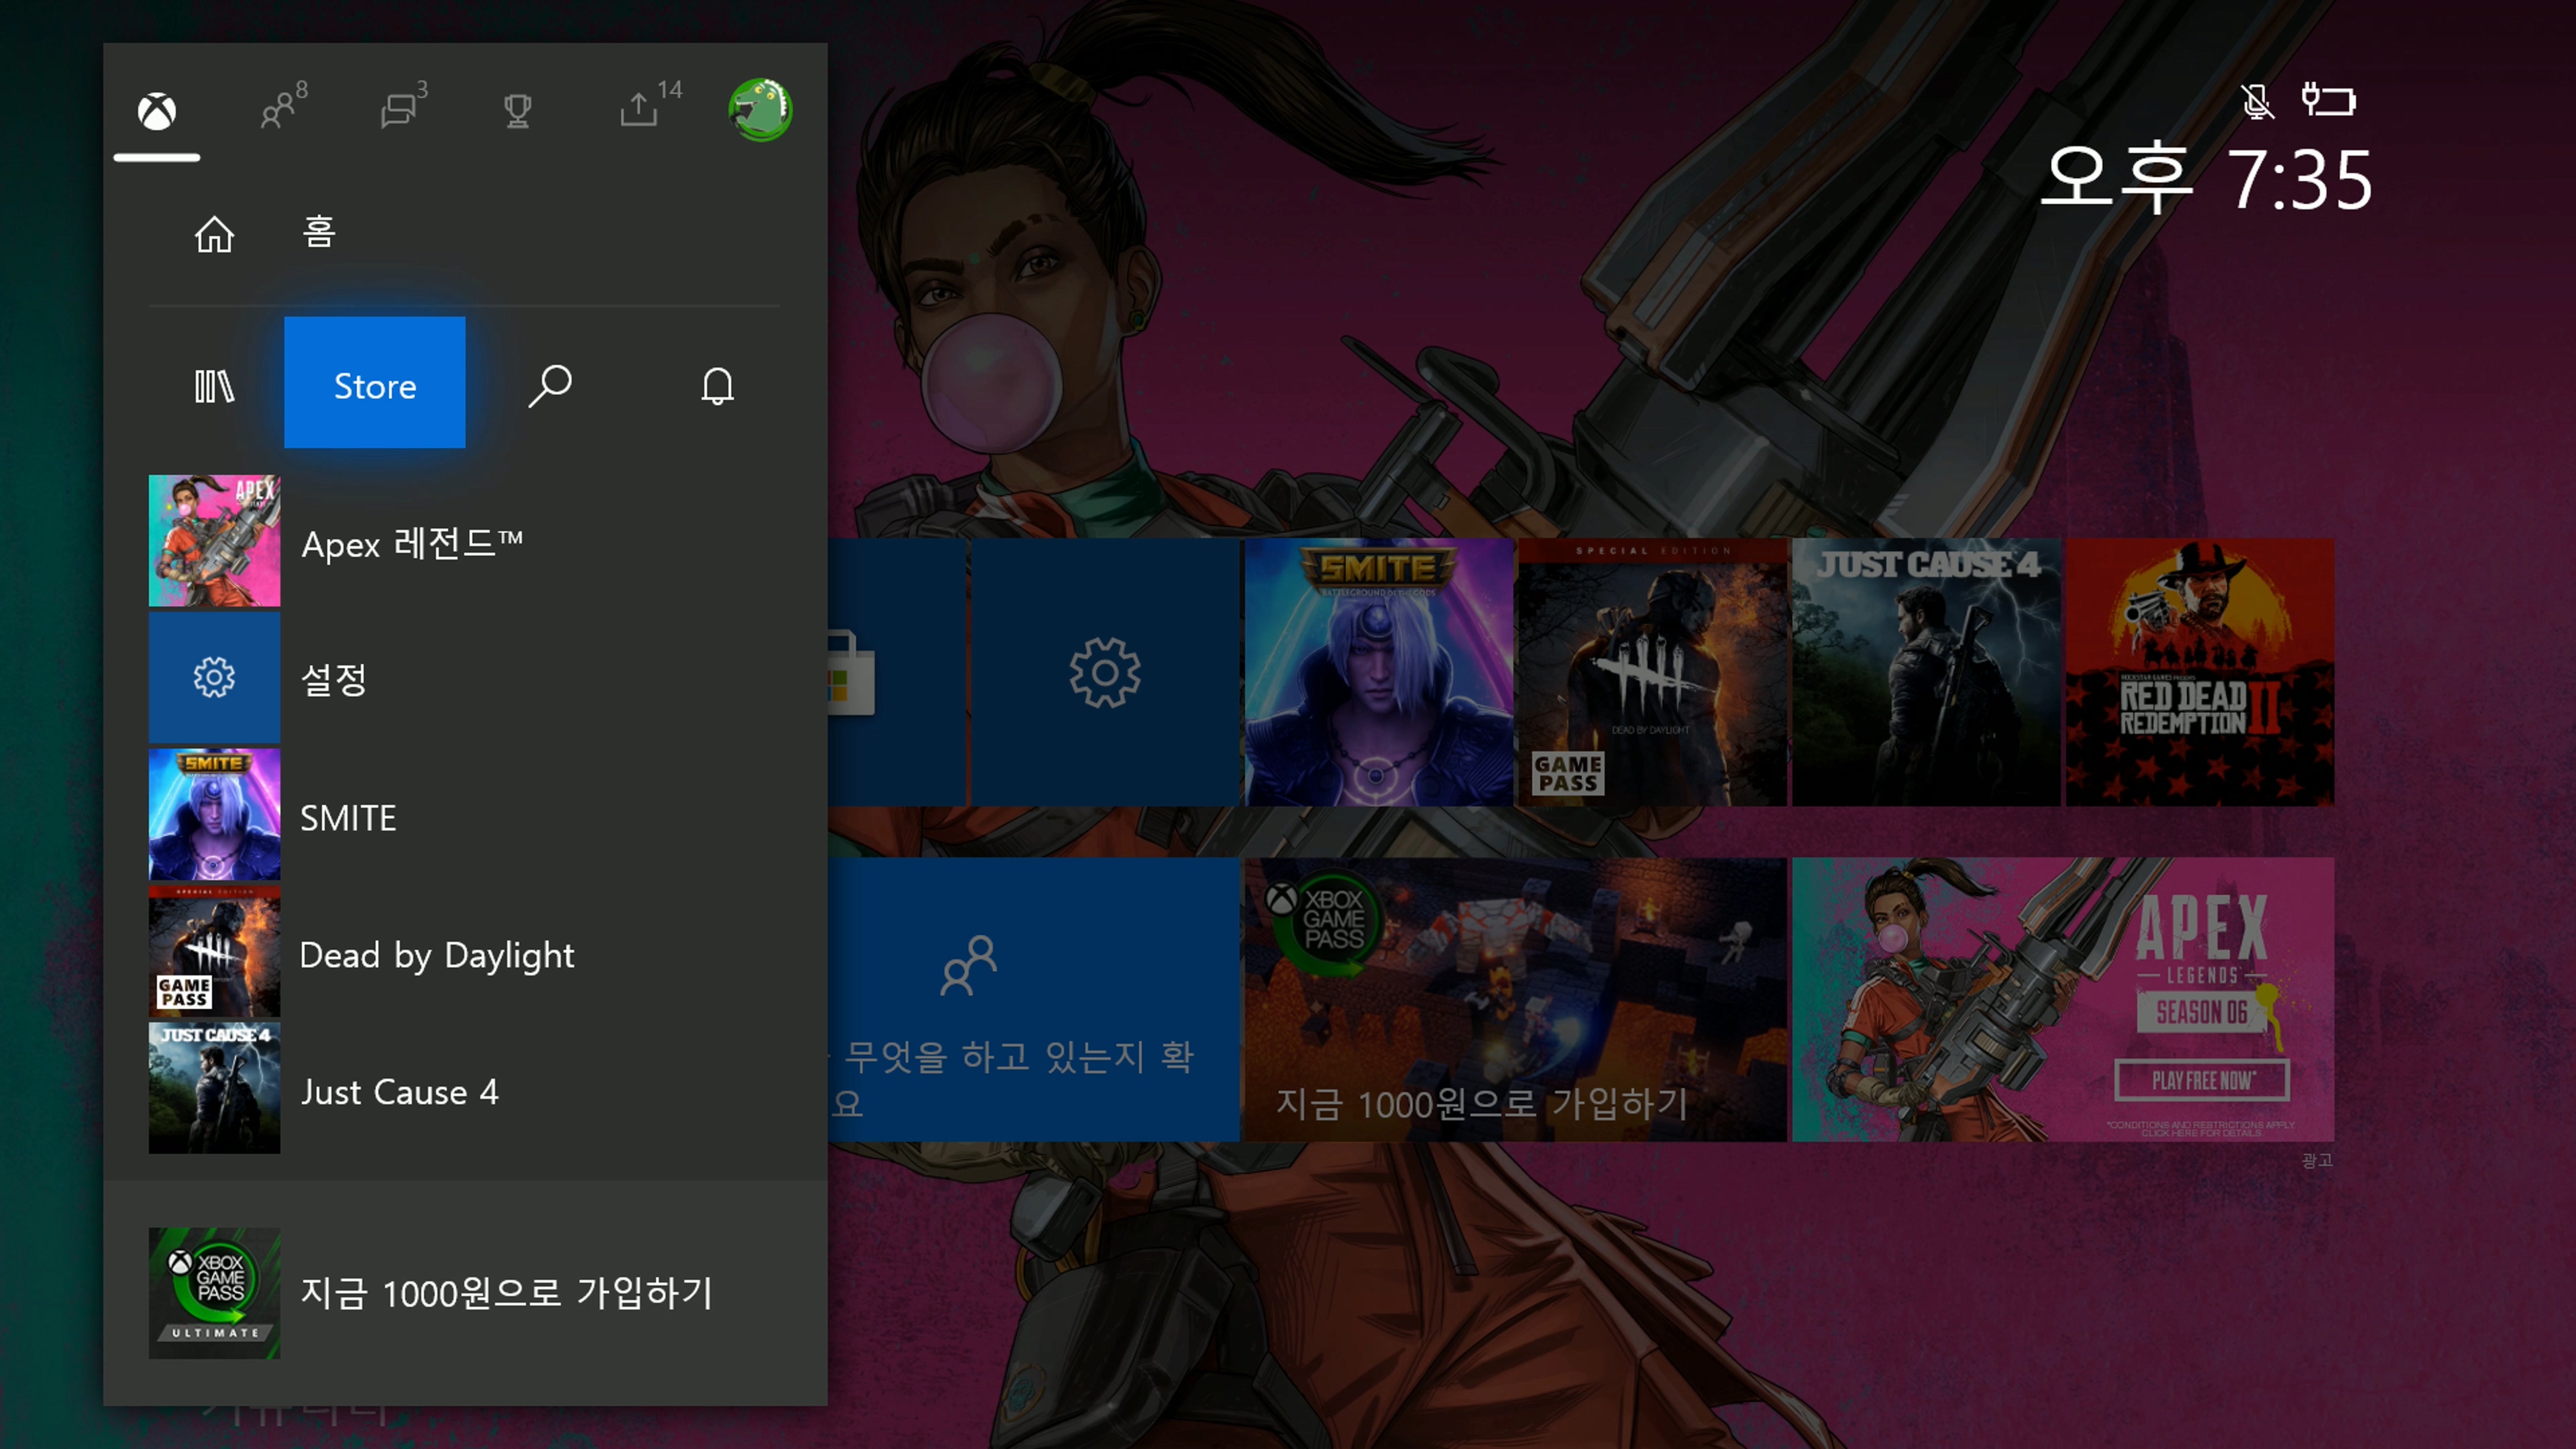Launch Dead by Daylight list text
Image resolution: width=2576 pixels, height=1449 pixels.
pos(437,955)
